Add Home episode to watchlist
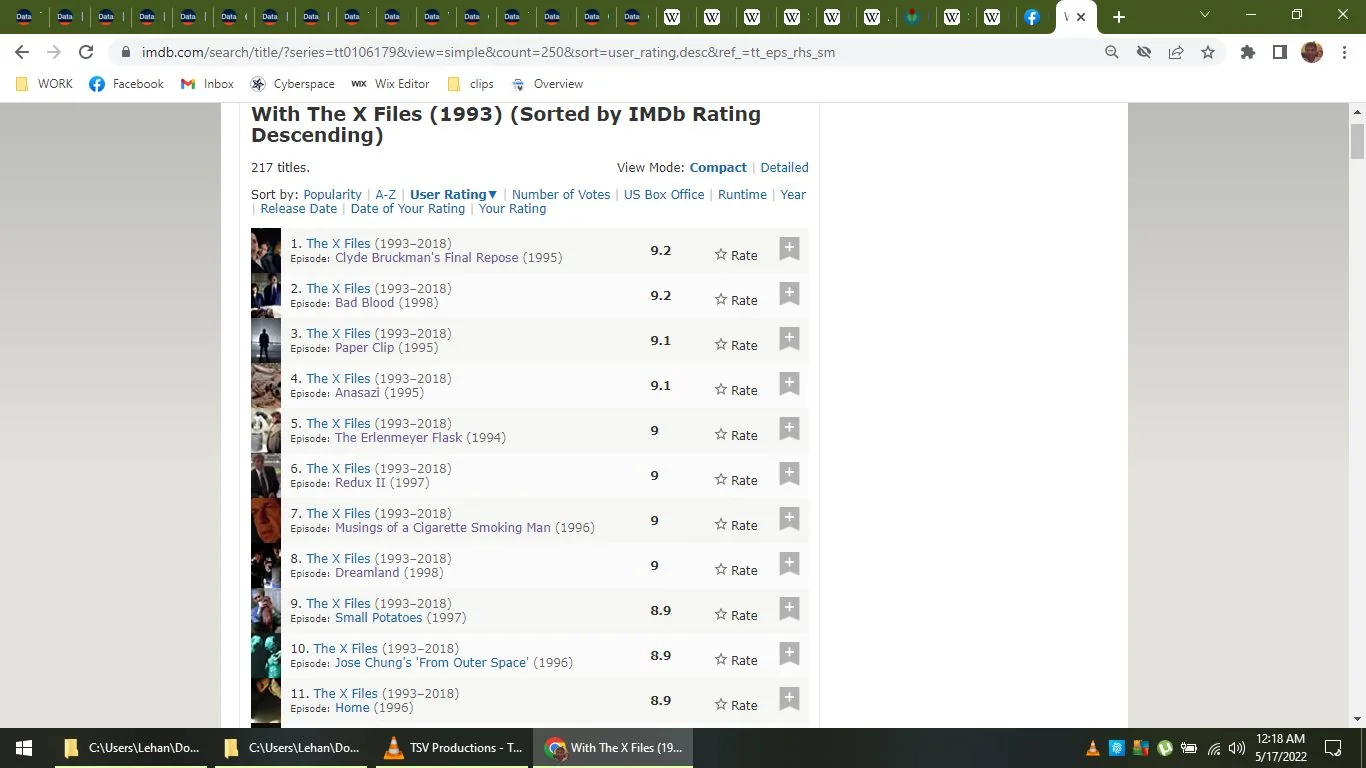The width and height of the screenshot is (1366, 768). click(789, 699)
